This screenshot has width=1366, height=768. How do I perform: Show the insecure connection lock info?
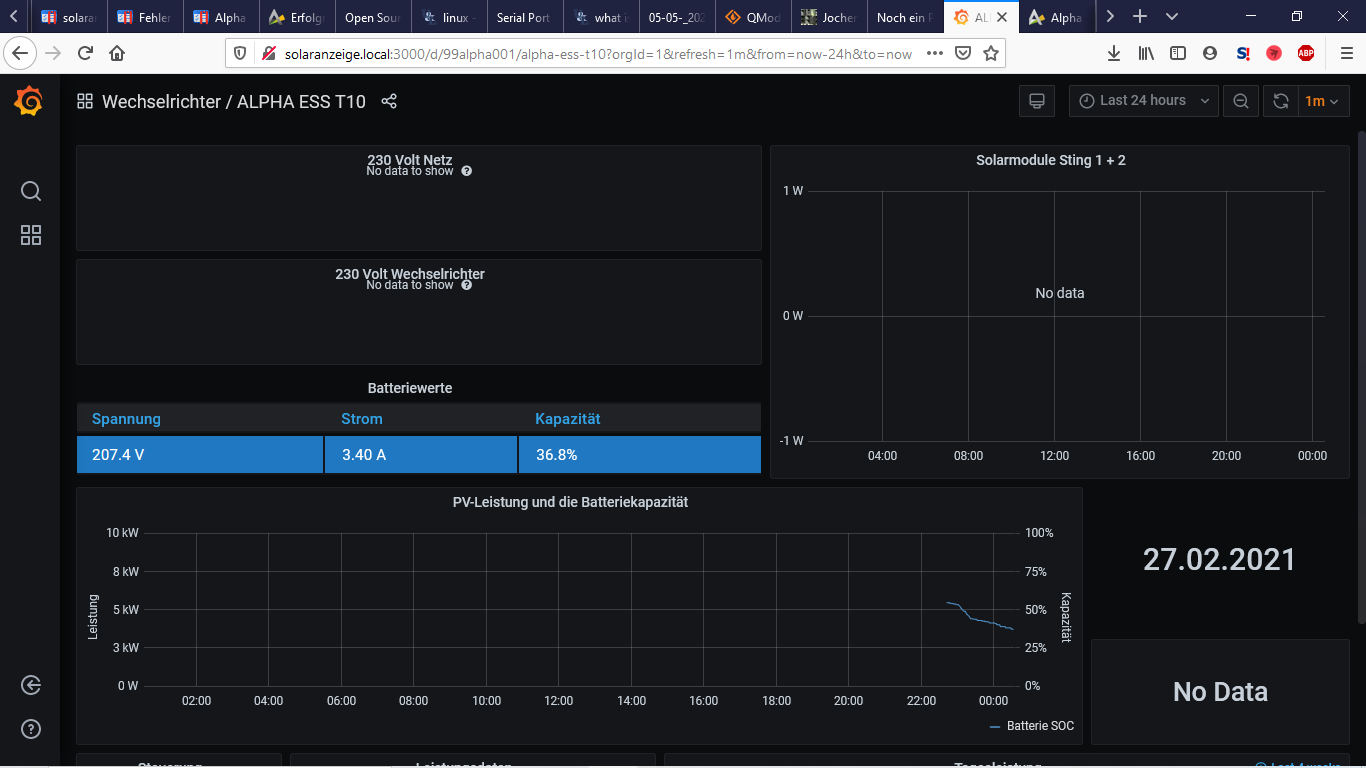pos(268,53)
